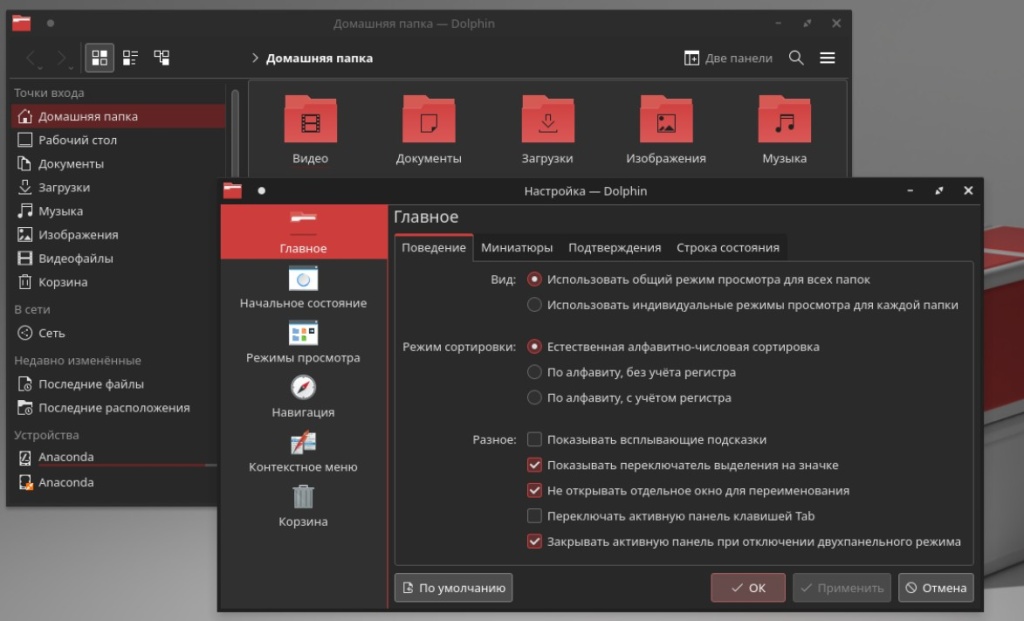Select the Navigation settings compass icon
This screenshot has width=1024, height=621.
[x=303, y=388]
